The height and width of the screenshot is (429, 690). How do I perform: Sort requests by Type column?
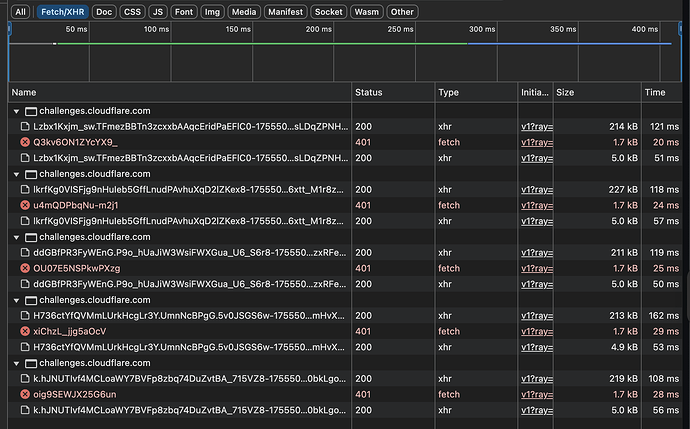[476, 92]
